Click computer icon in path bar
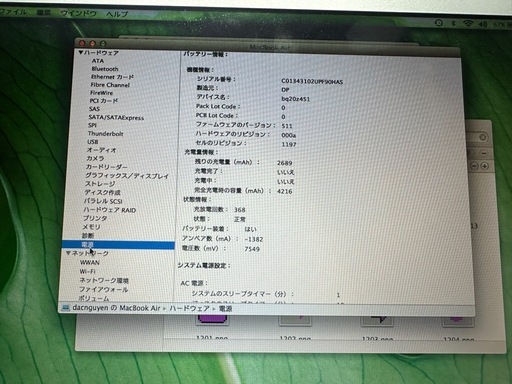The height and width of the screenshot is (384, 512). pyautogui.click(x=66, y=307)
